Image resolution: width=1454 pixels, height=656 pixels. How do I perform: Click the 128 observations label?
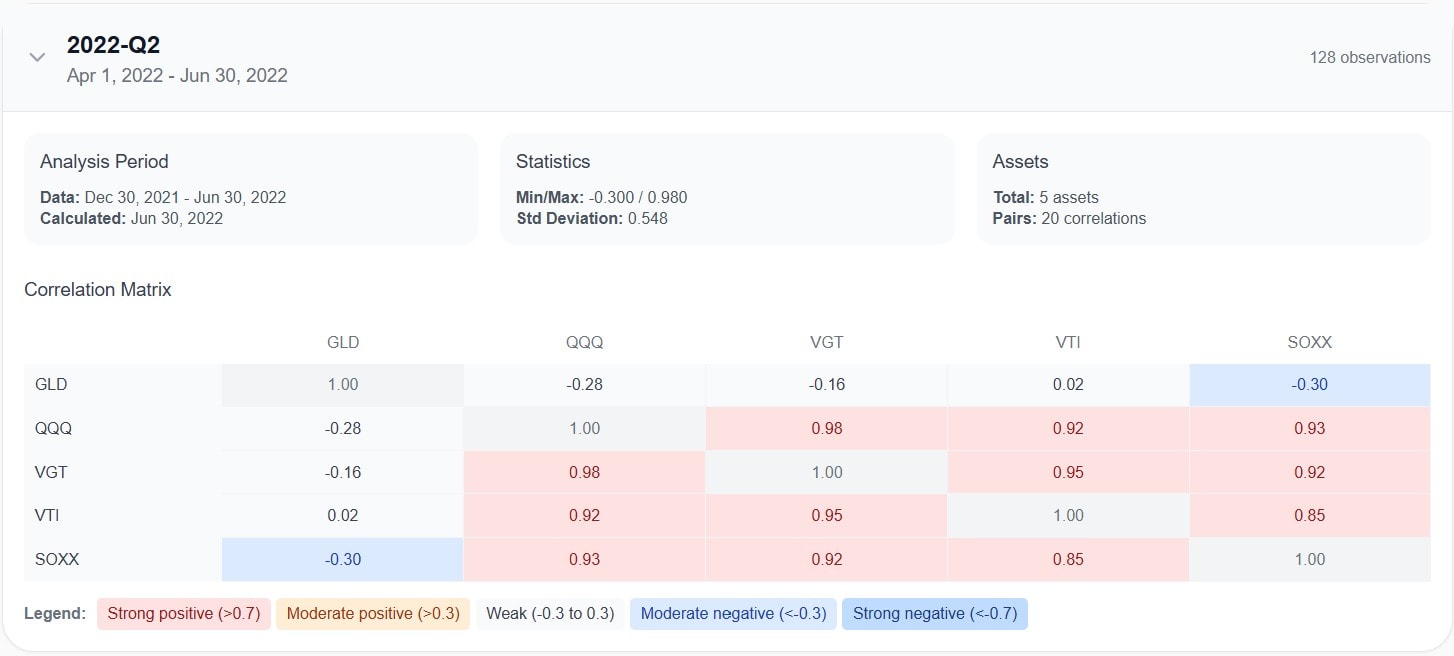coord(1371,57)
